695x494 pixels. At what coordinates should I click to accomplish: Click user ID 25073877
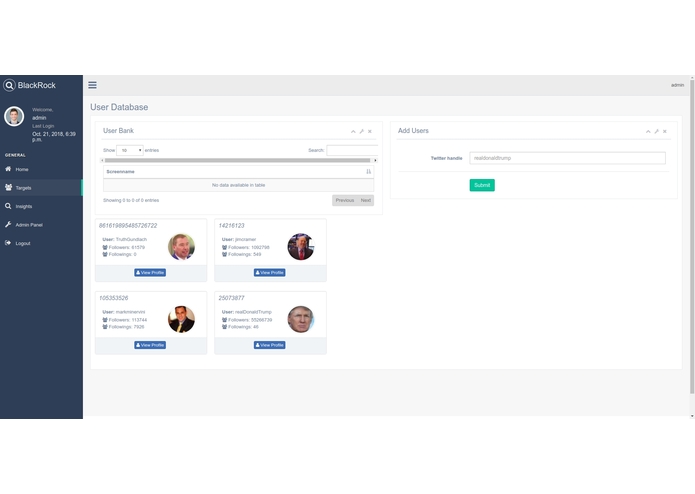(x=231, y=298)
